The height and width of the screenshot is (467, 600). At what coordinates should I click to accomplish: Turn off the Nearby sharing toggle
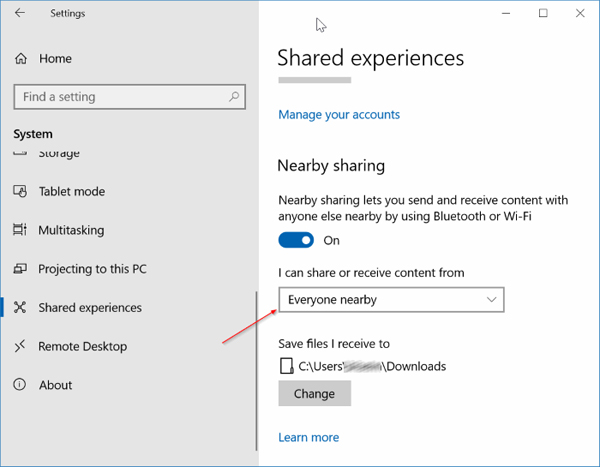pyautogui.click(x=296, y=240)
